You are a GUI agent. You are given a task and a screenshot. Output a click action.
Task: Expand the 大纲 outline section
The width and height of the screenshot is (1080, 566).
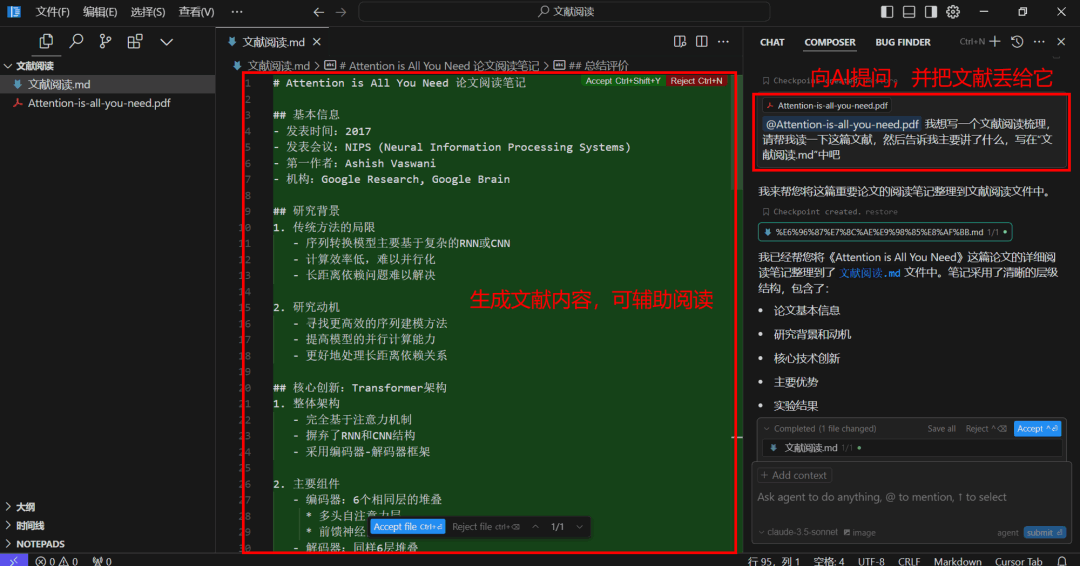click(x=107, y=507)
